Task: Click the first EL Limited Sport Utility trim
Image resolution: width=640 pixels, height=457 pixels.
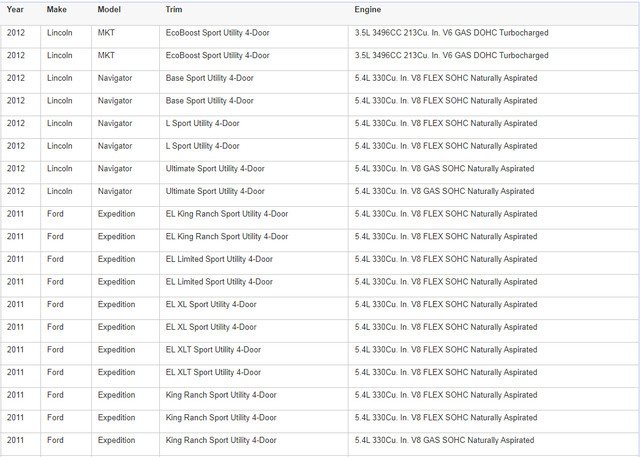Action: tap(219, 259)
